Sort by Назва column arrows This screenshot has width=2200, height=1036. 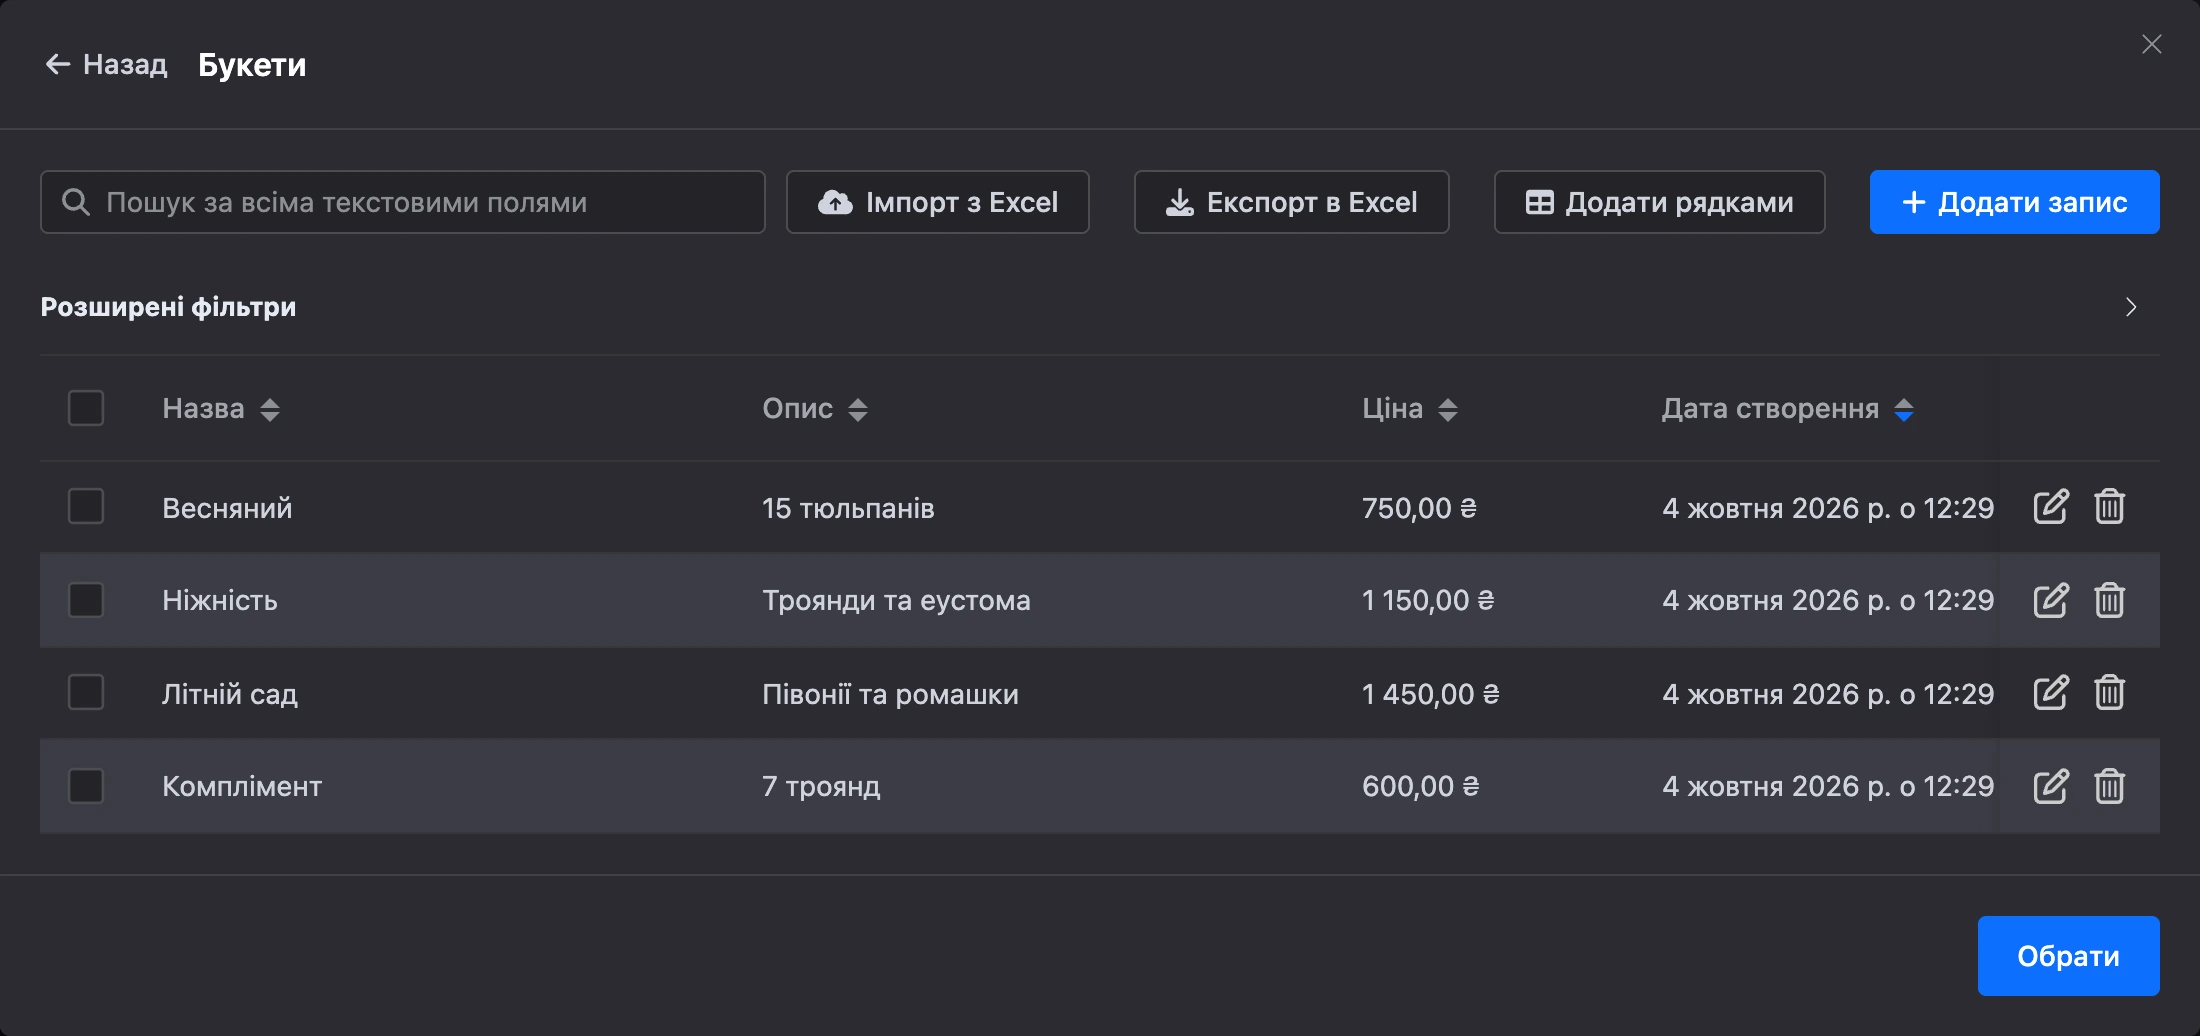270,409
